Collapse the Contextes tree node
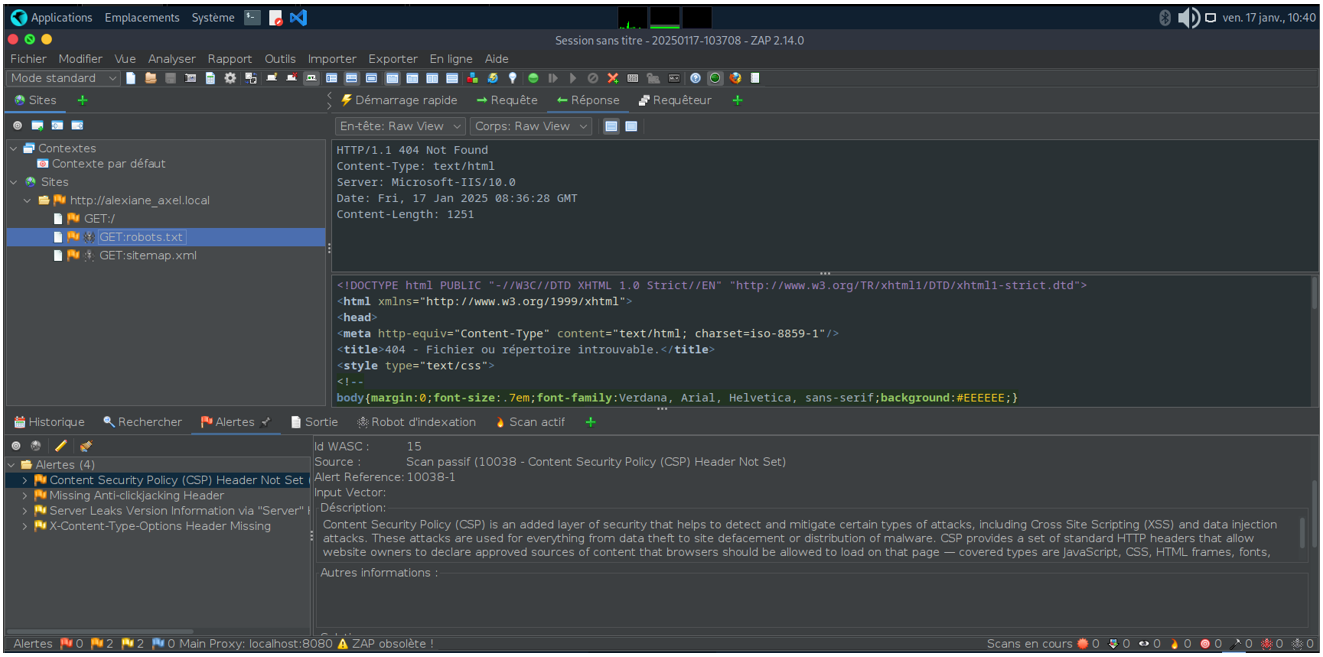The width and height of the screenshot is (1323, 657). 14,148
